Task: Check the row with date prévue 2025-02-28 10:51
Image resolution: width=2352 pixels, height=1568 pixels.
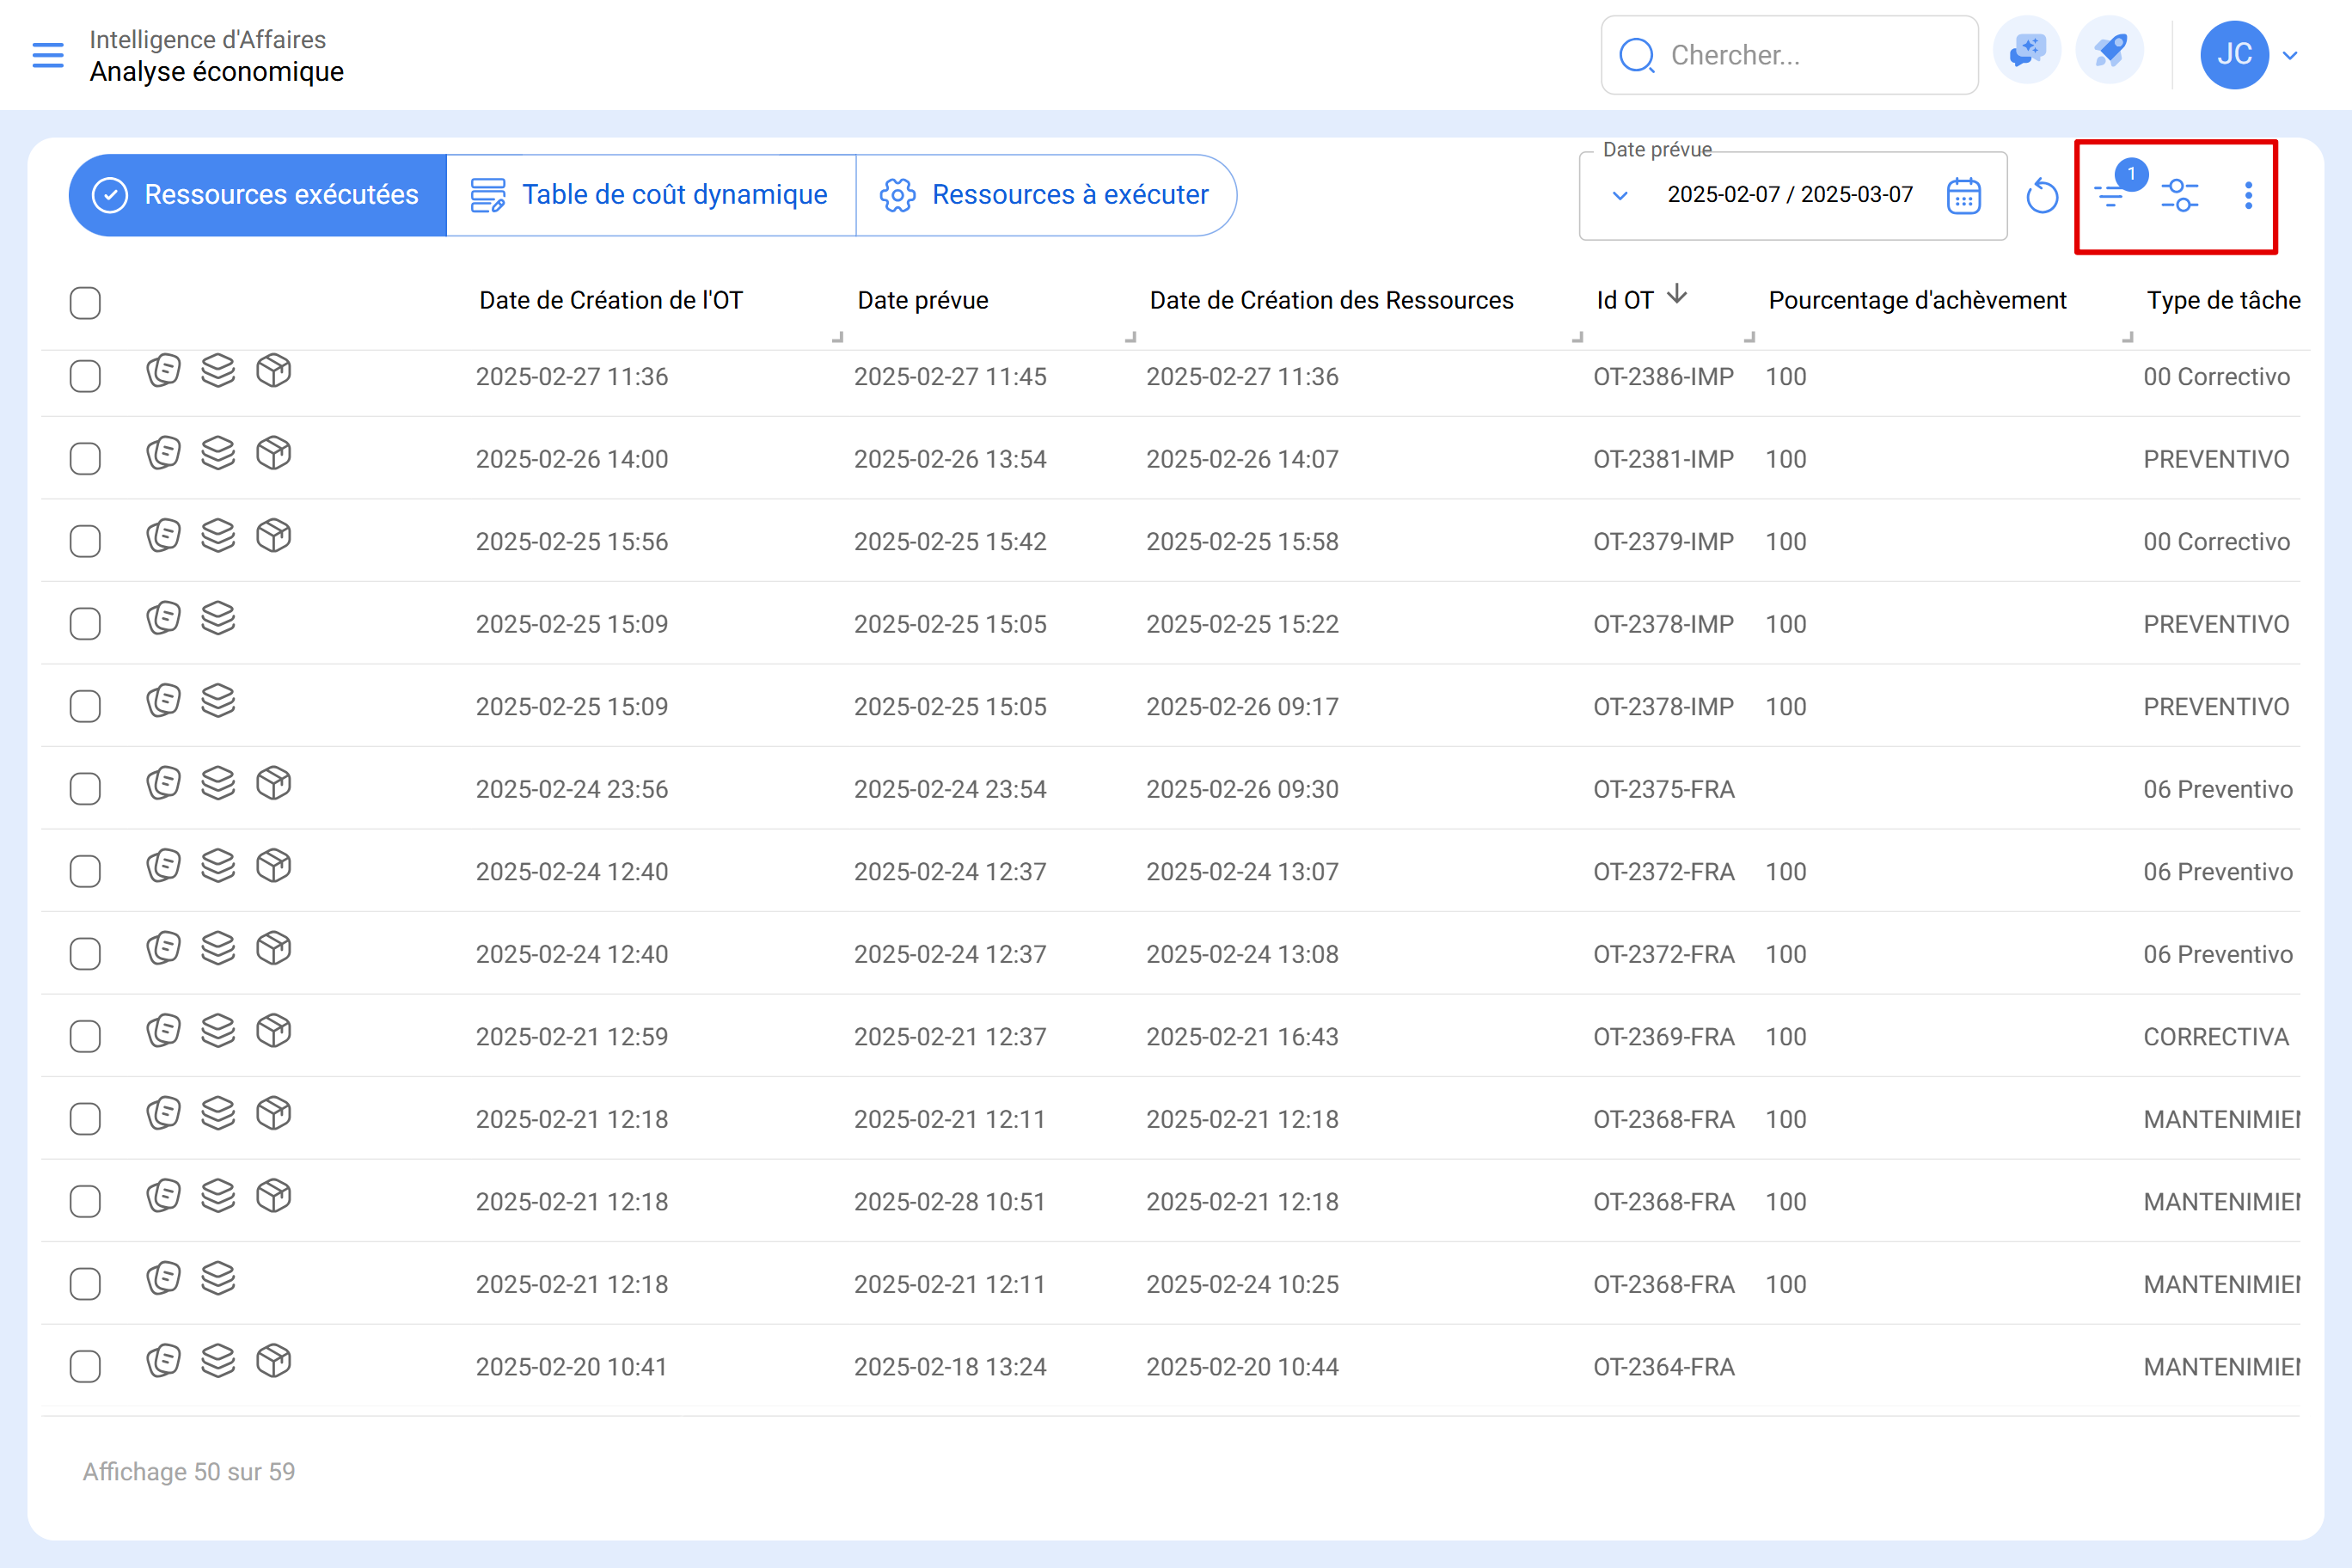Action: [85, 1202]
